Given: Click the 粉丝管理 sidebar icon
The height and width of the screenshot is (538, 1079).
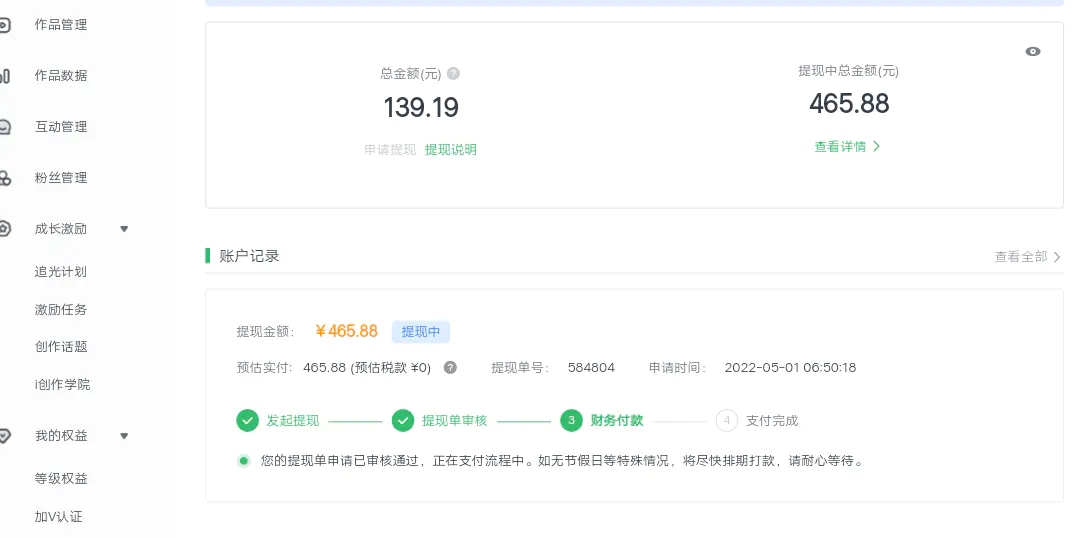Looking at the screenshot, I should 5,178.
